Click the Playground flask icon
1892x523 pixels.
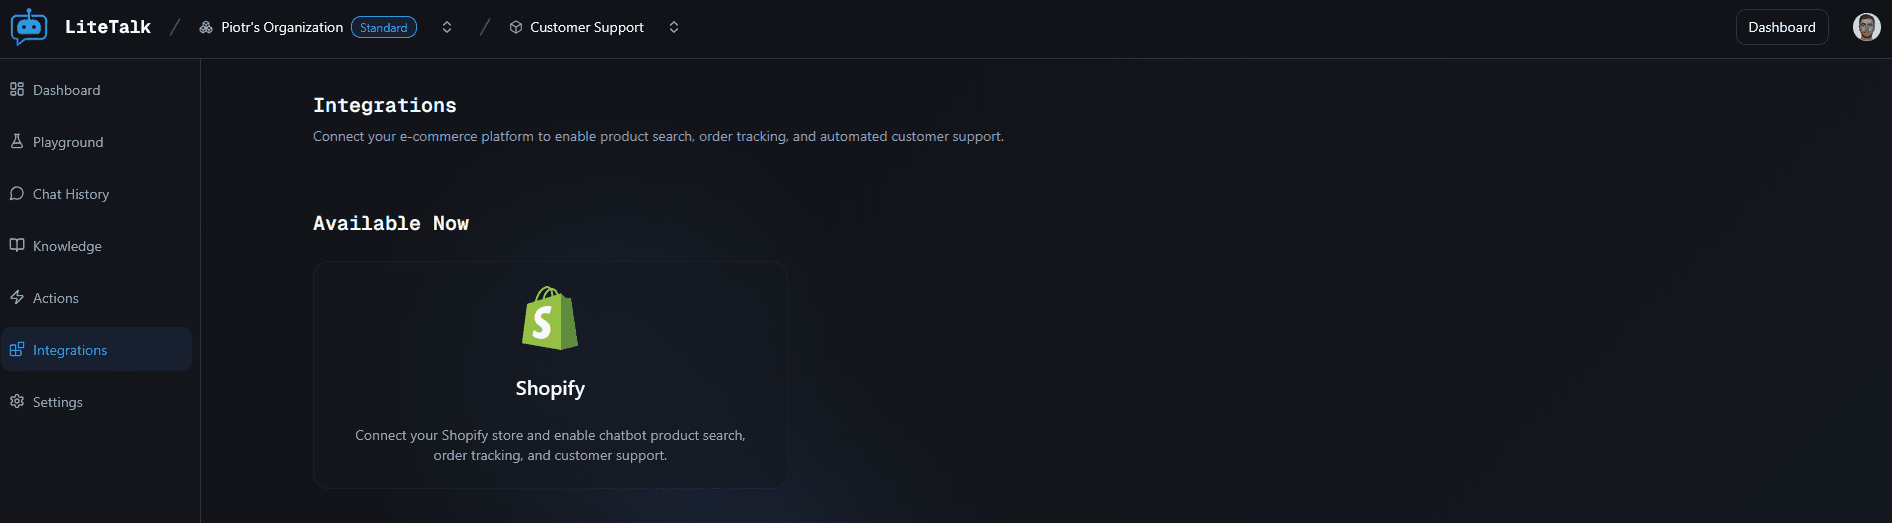(17, 141)
